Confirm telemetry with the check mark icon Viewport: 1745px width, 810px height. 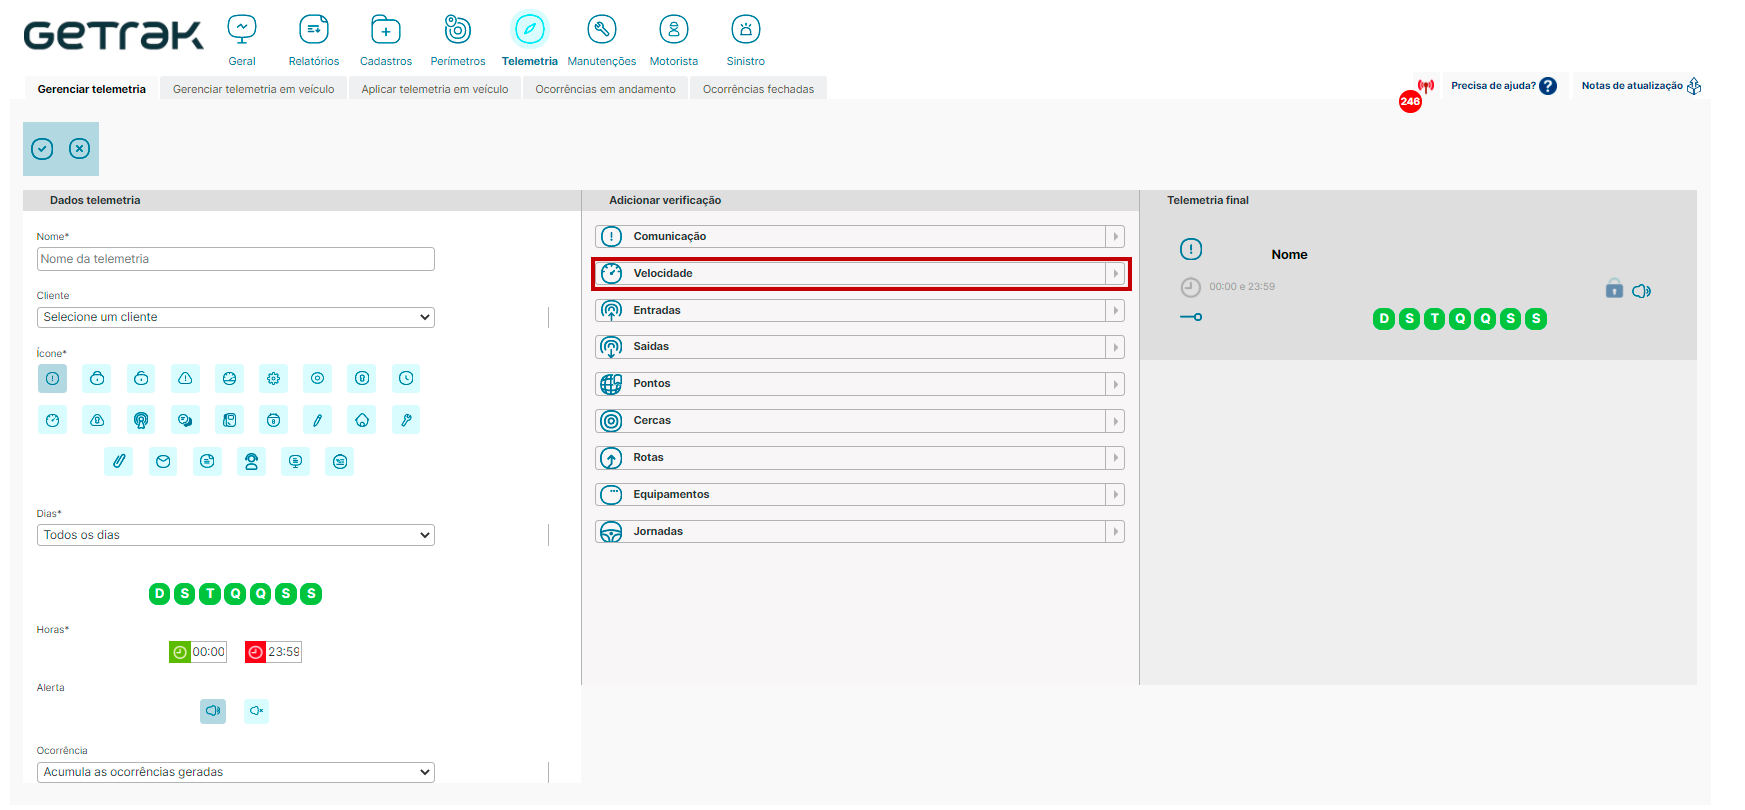[42, 149]
